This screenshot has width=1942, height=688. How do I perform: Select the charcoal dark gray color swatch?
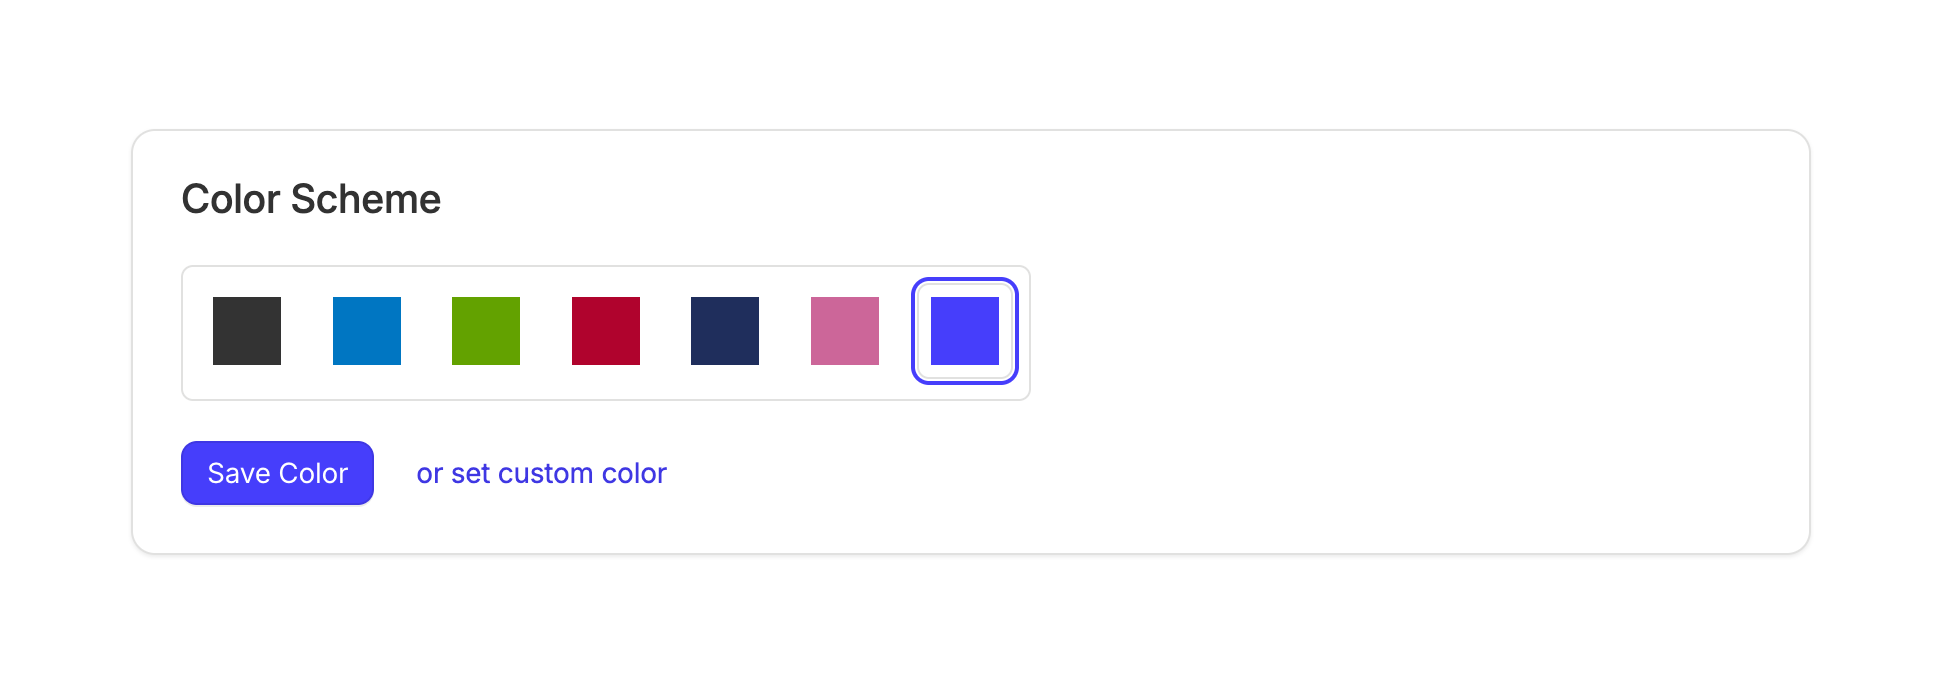(247, 331)
